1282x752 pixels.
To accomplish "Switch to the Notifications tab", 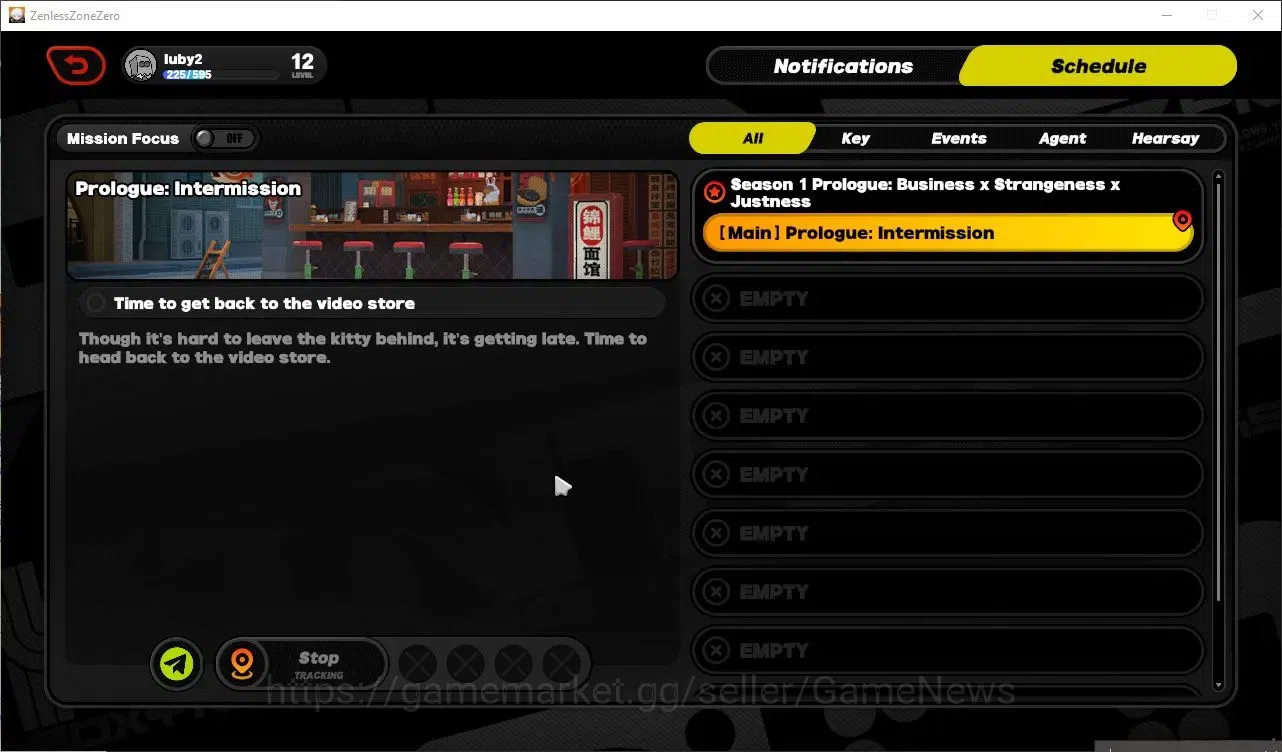I will pyautogui.click(x=843, y=66).
